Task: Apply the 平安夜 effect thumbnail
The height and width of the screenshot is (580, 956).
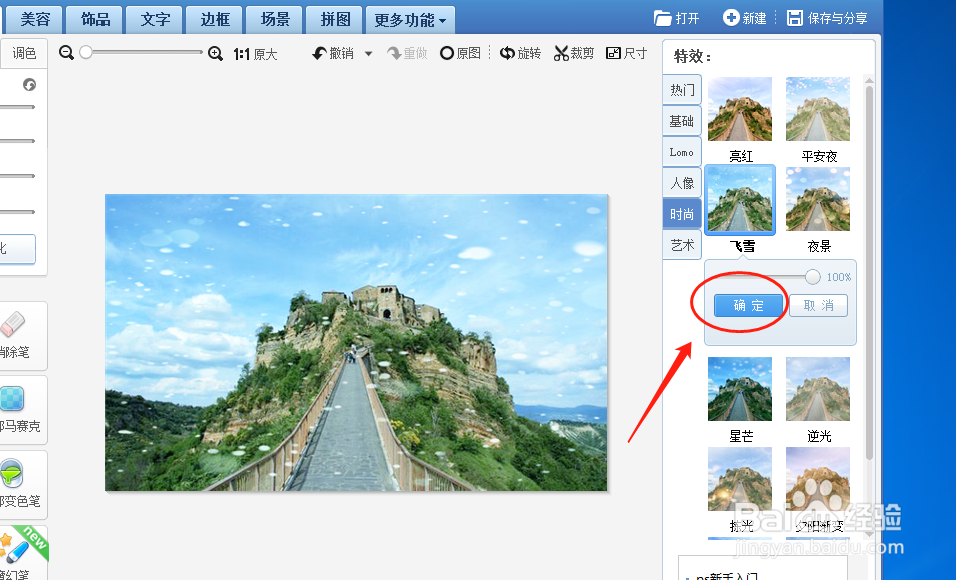Action: click(x=818, y=109)
